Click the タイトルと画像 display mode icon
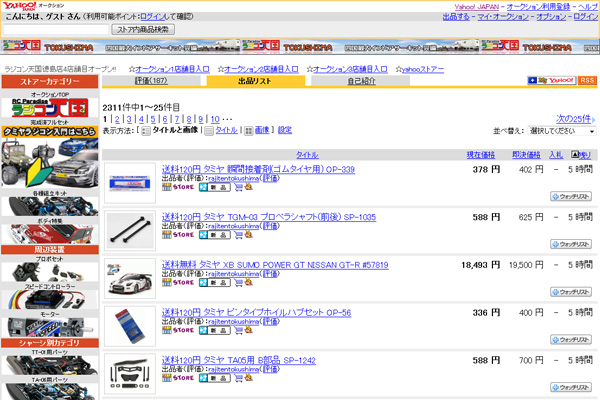Image resolution: width=600 pixels, height=400 pixels. coord(145,131)
